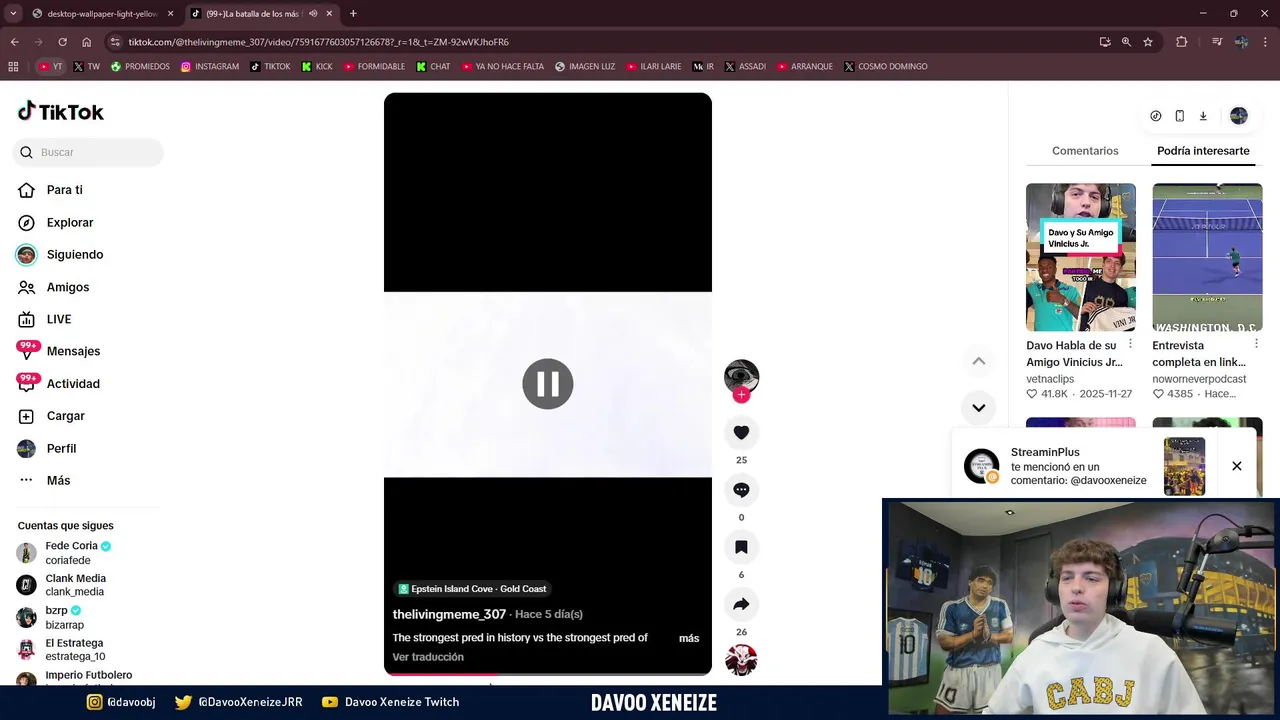Open options for Davo Habla video
The height and width of the screenshot is (720, 1280).
coord(1130,344)
